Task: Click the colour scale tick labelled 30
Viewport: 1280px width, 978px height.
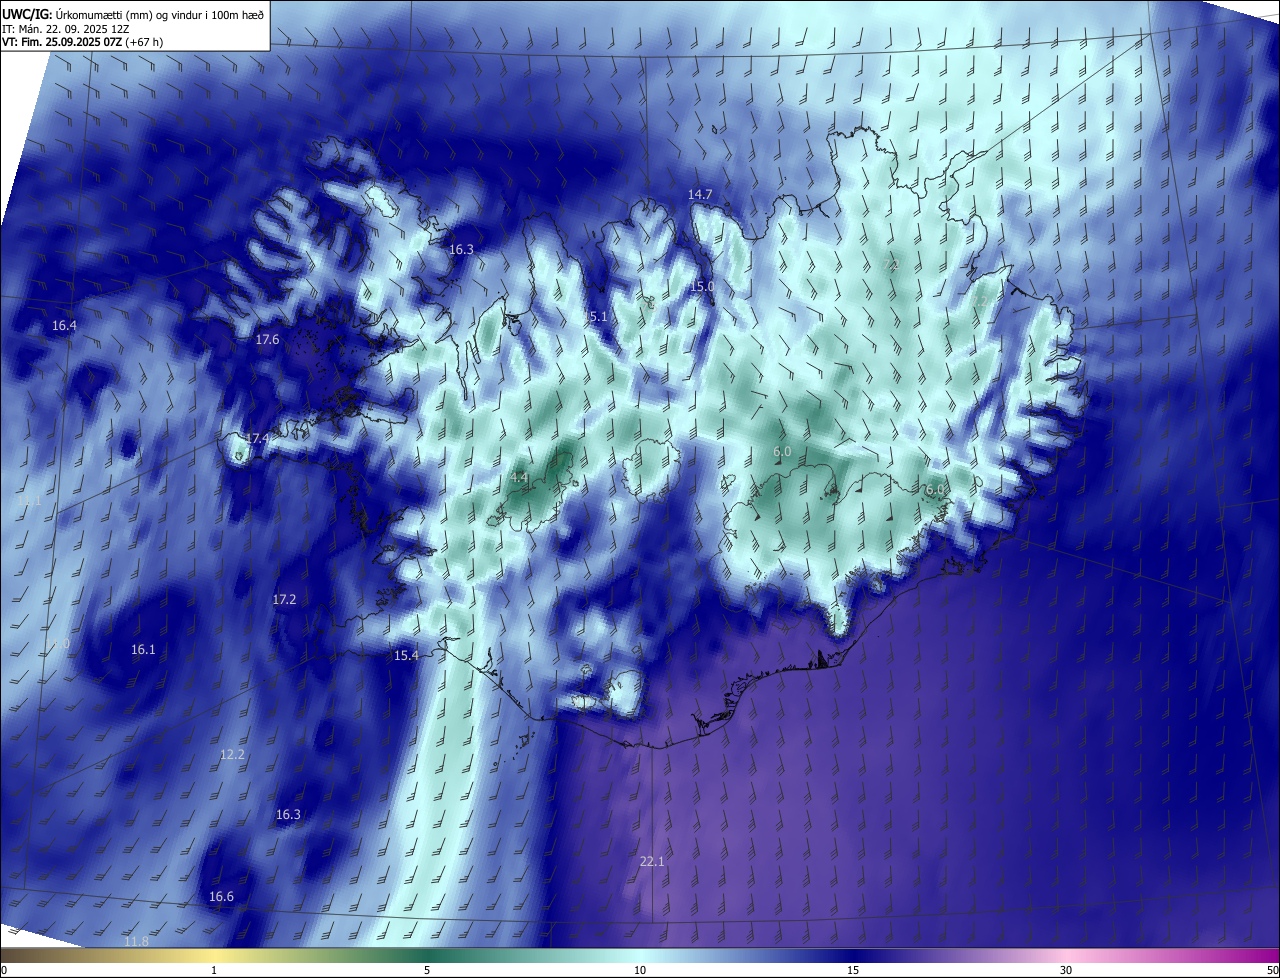Action: click(x=1066, y=970)
